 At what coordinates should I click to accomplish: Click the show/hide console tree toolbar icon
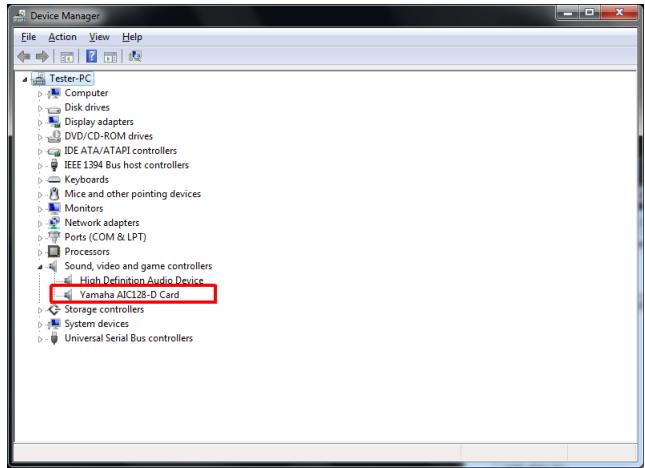tap(67, 57)
